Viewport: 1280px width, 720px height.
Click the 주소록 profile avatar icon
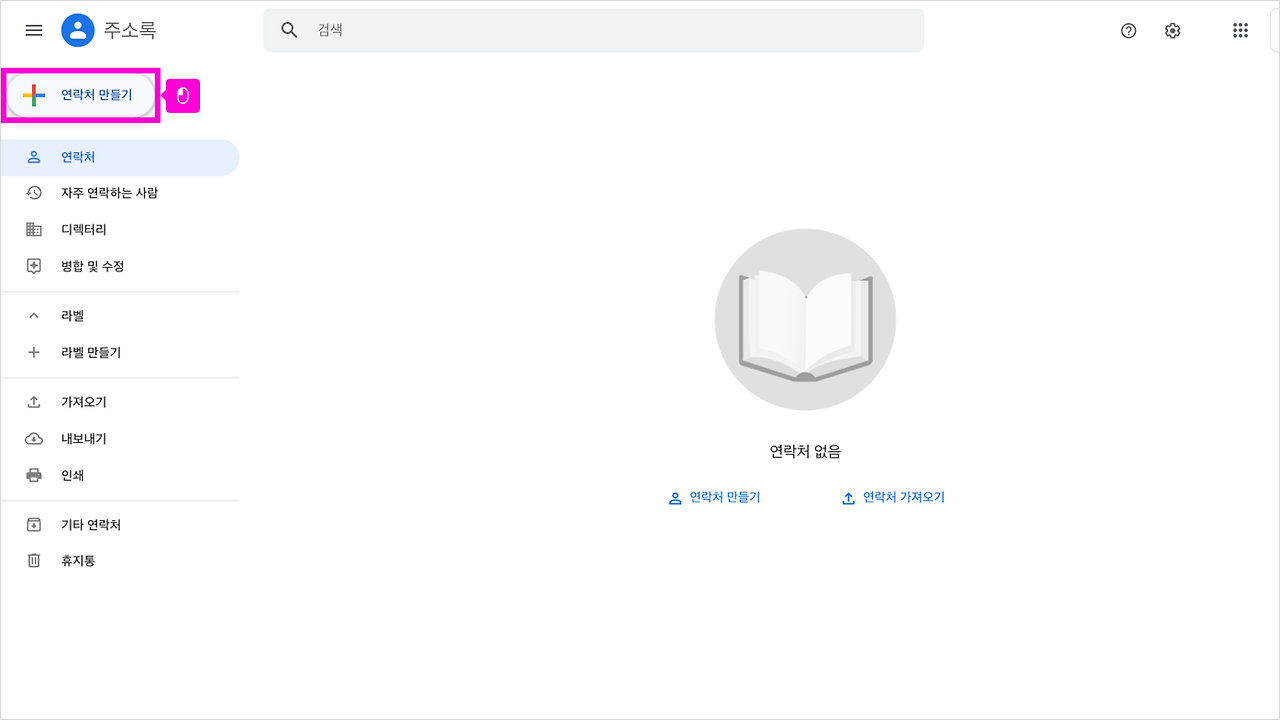[x=78, y=30]
